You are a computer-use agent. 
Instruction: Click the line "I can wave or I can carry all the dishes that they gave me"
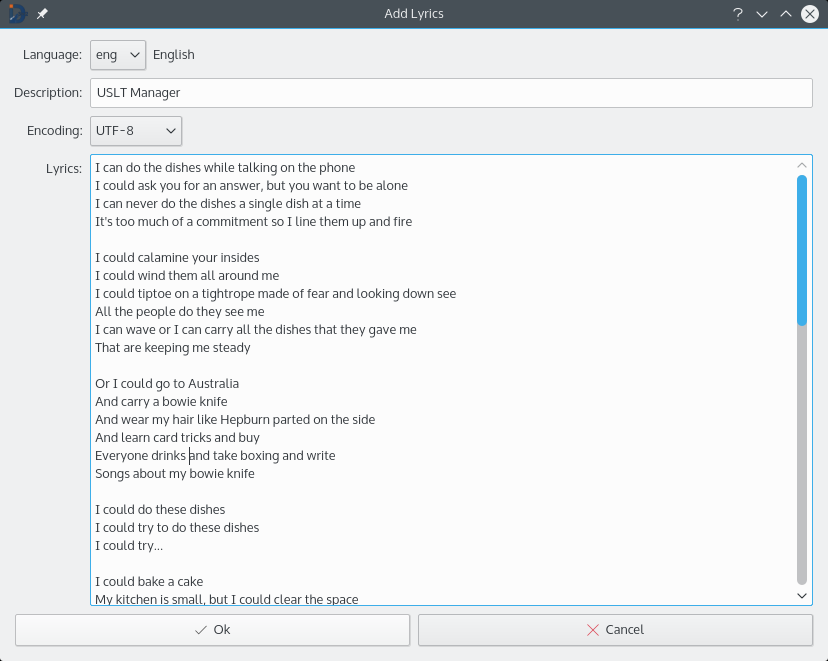pyautogui.click(x=256, y=330)
